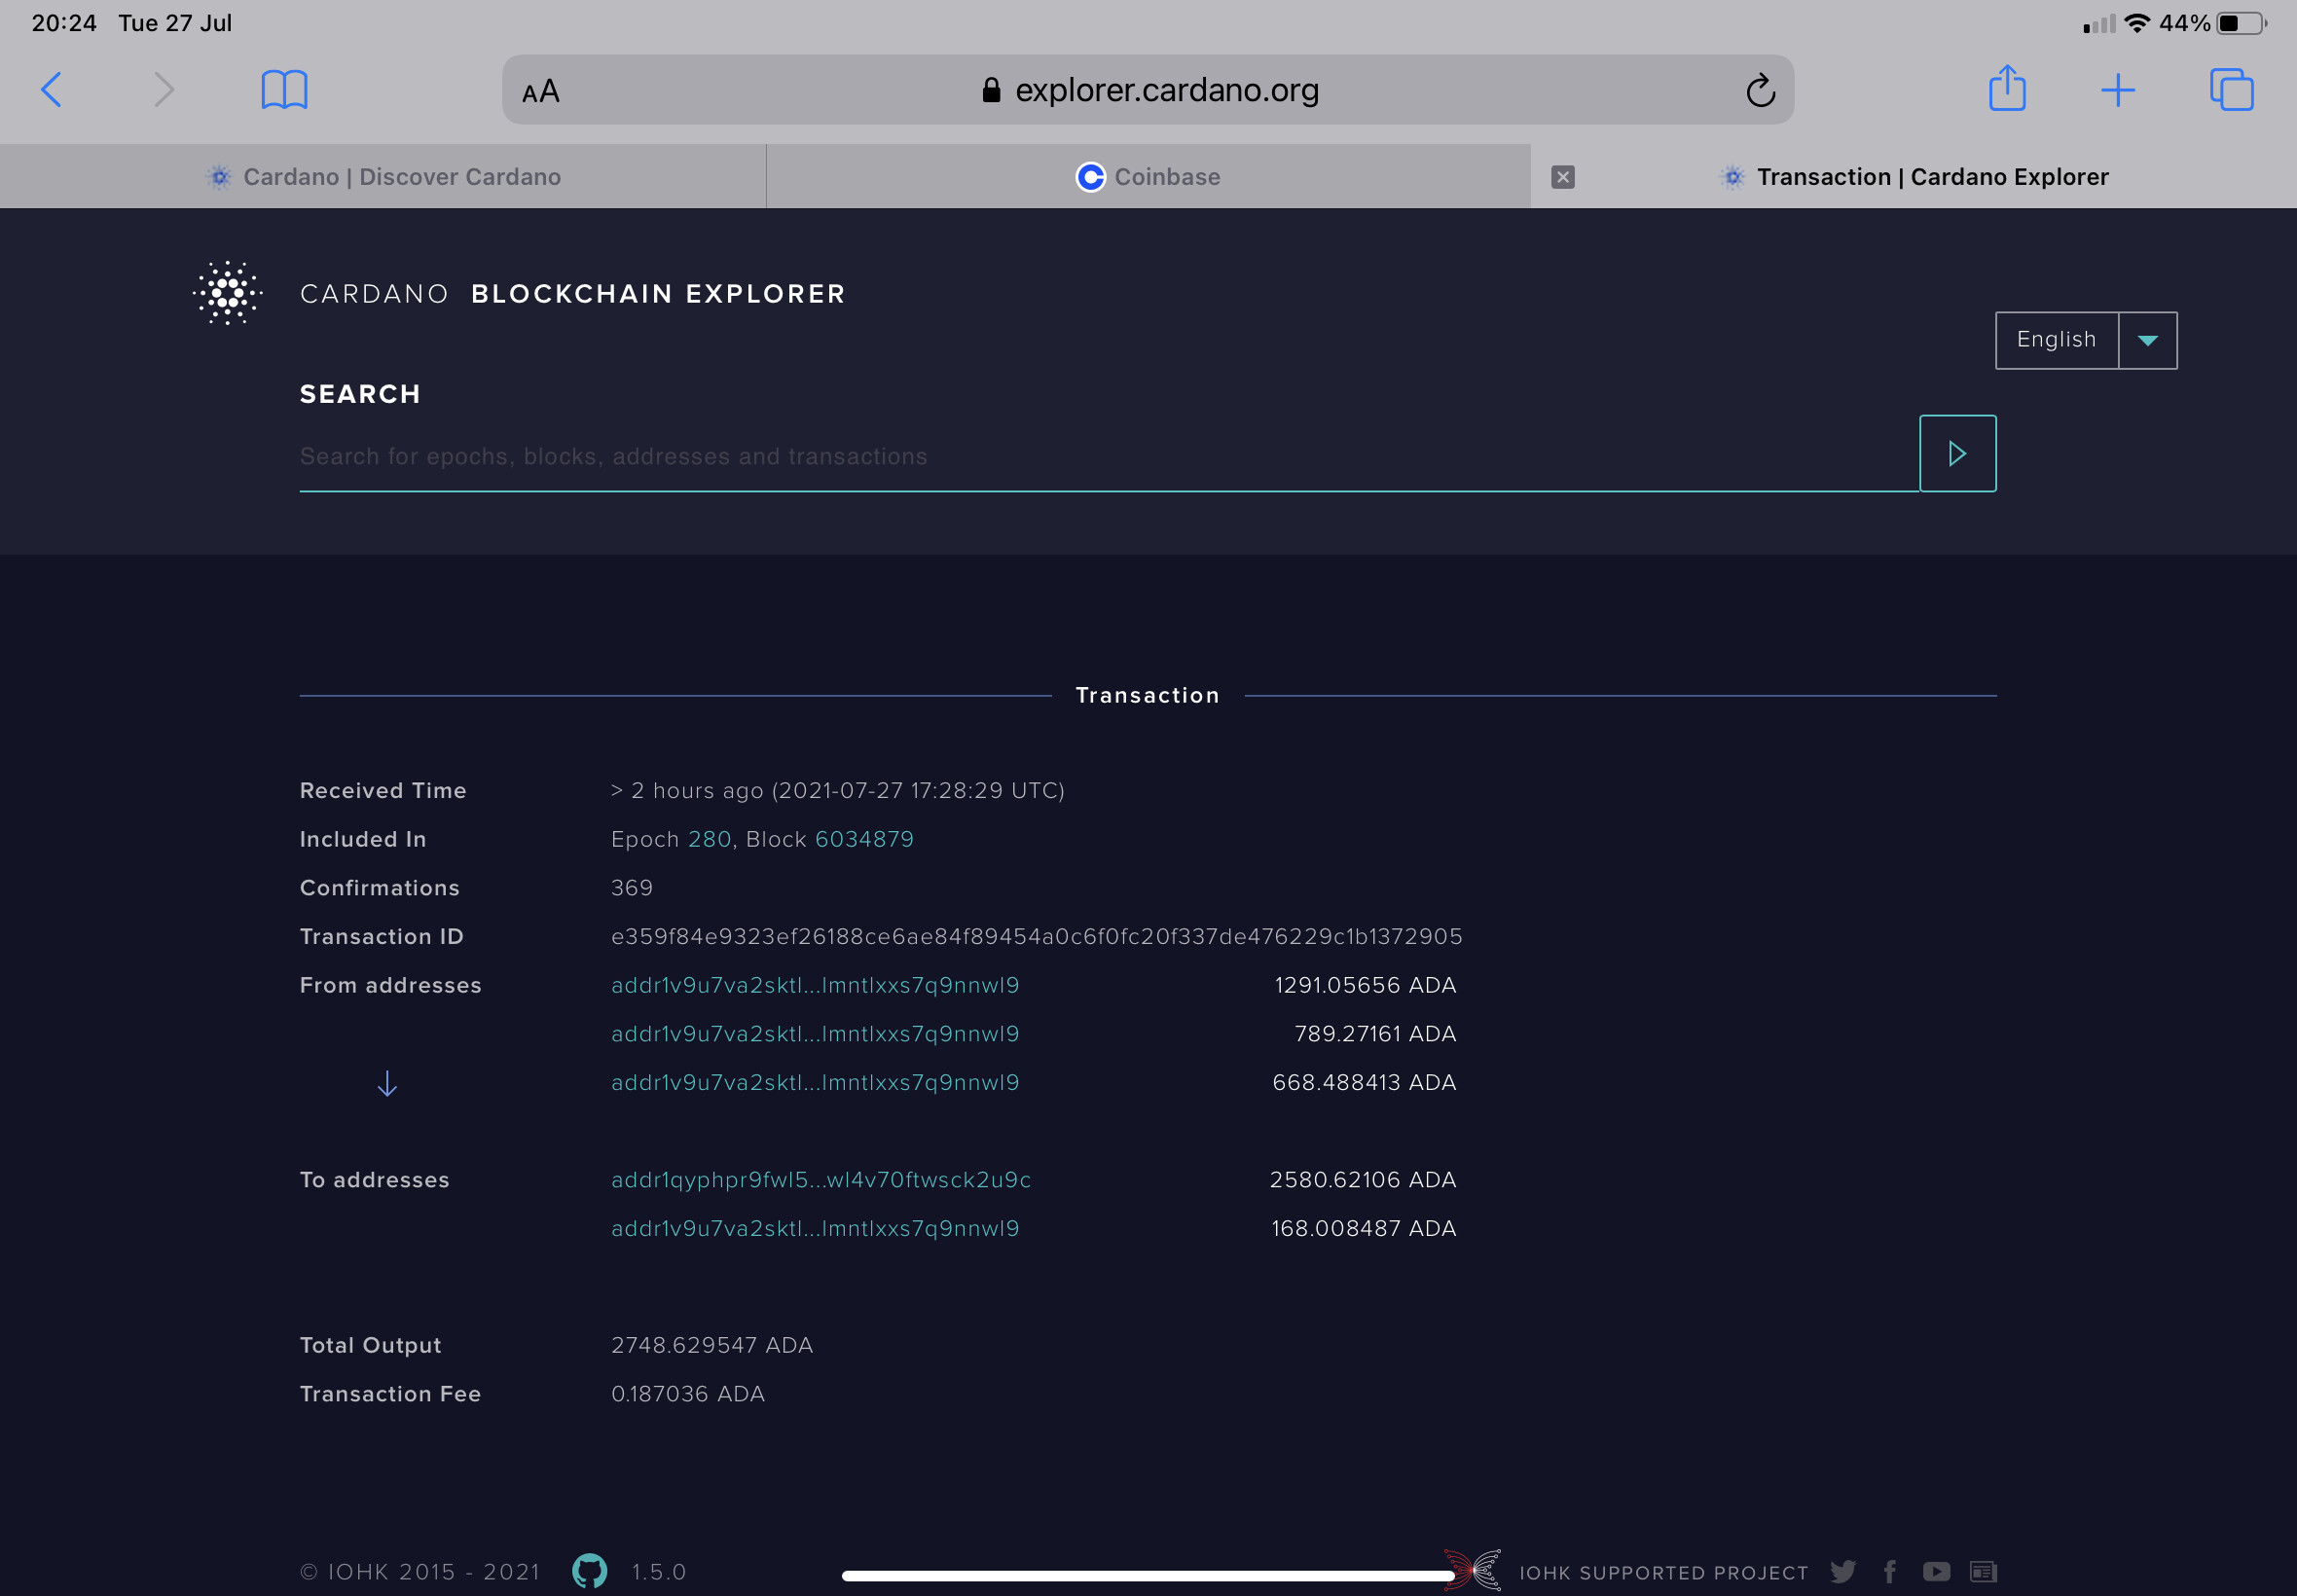Tap the share icon in toolbar

click(x=2006, y=88)
